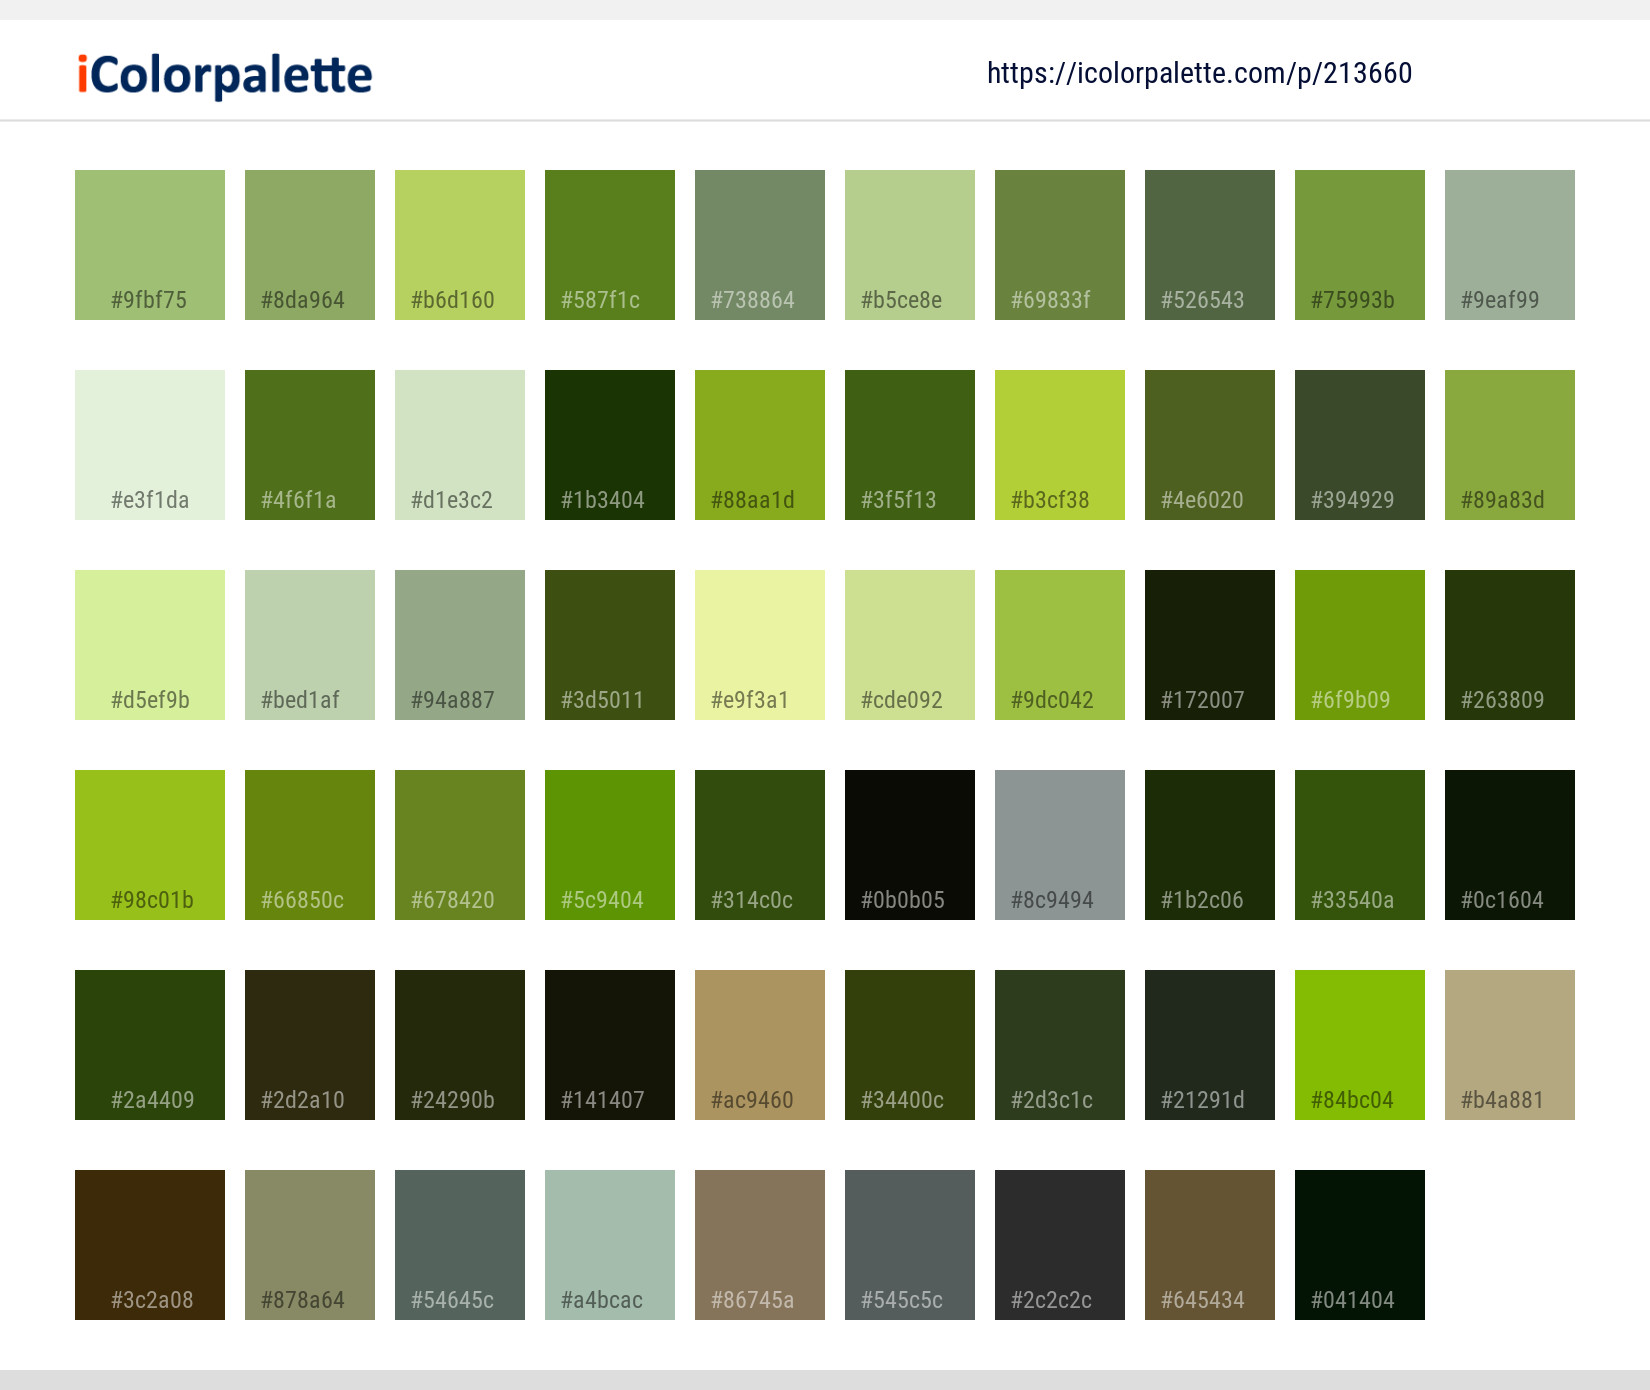The image size is (1650, 1390).
Task: Choose the #0c1604 swatch
Action: (x=1510, y=845)
